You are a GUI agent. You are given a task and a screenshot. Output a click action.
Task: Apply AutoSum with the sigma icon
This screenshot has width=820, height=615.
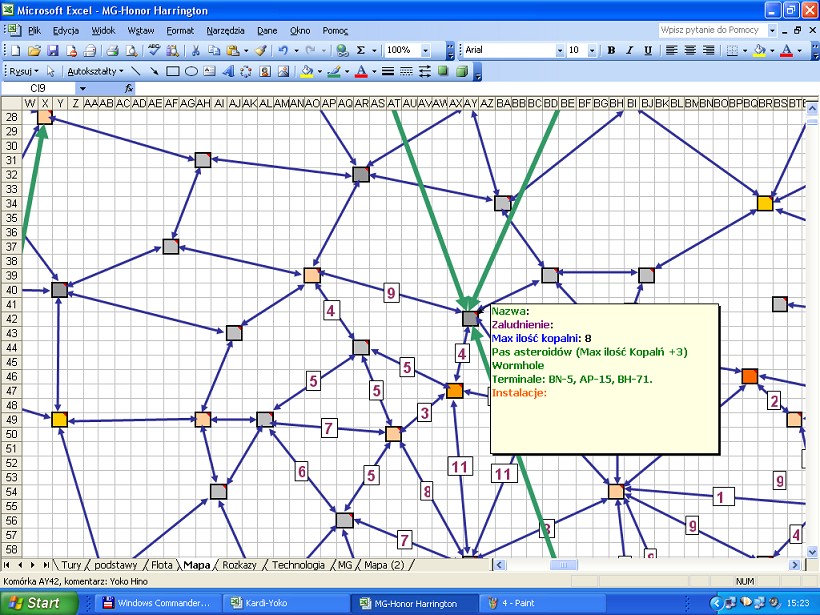coord(360,50)
